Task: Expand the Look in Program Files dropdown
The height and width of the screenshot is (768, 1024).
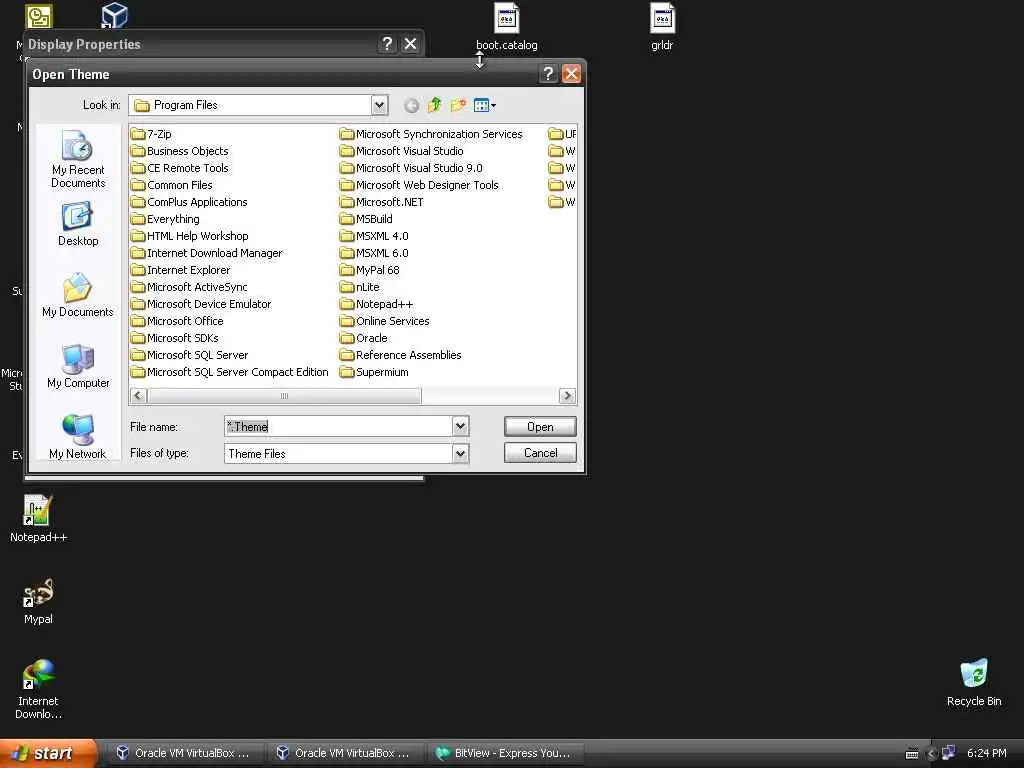Action: [x=379, y=105]
